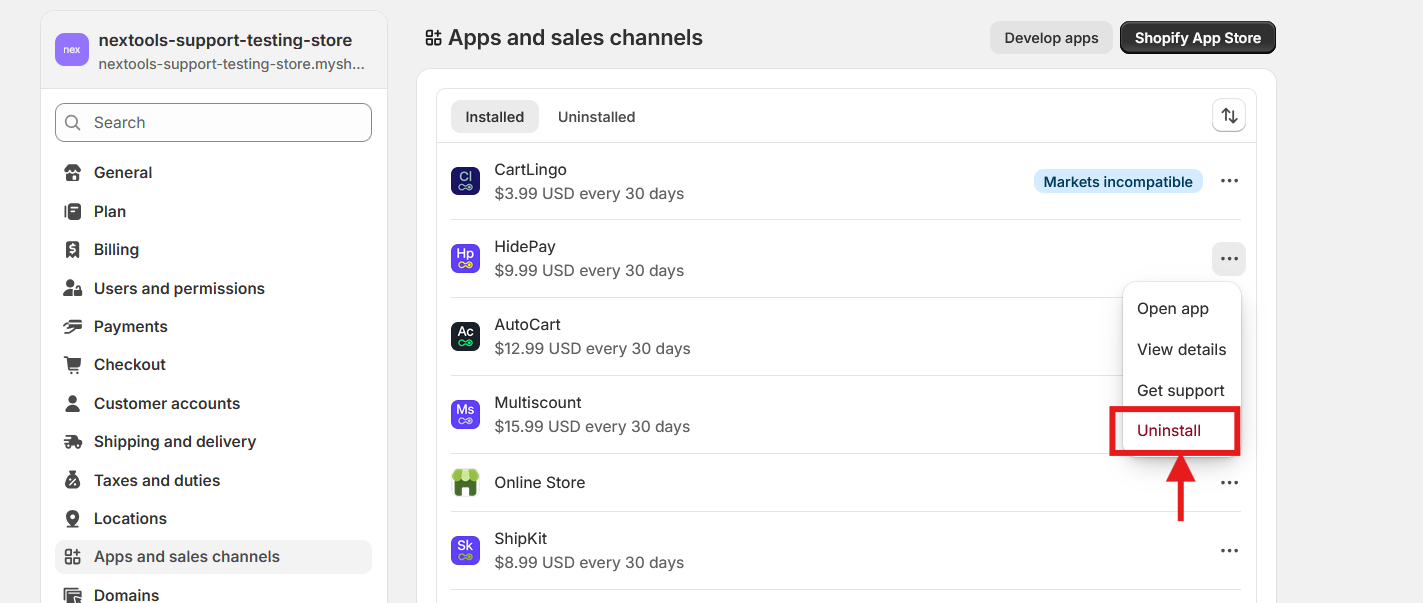Choose Open app in the dropdown menu
Image resolution: width=1423 pixels, height=603 pixels.
click(1173, 309)
